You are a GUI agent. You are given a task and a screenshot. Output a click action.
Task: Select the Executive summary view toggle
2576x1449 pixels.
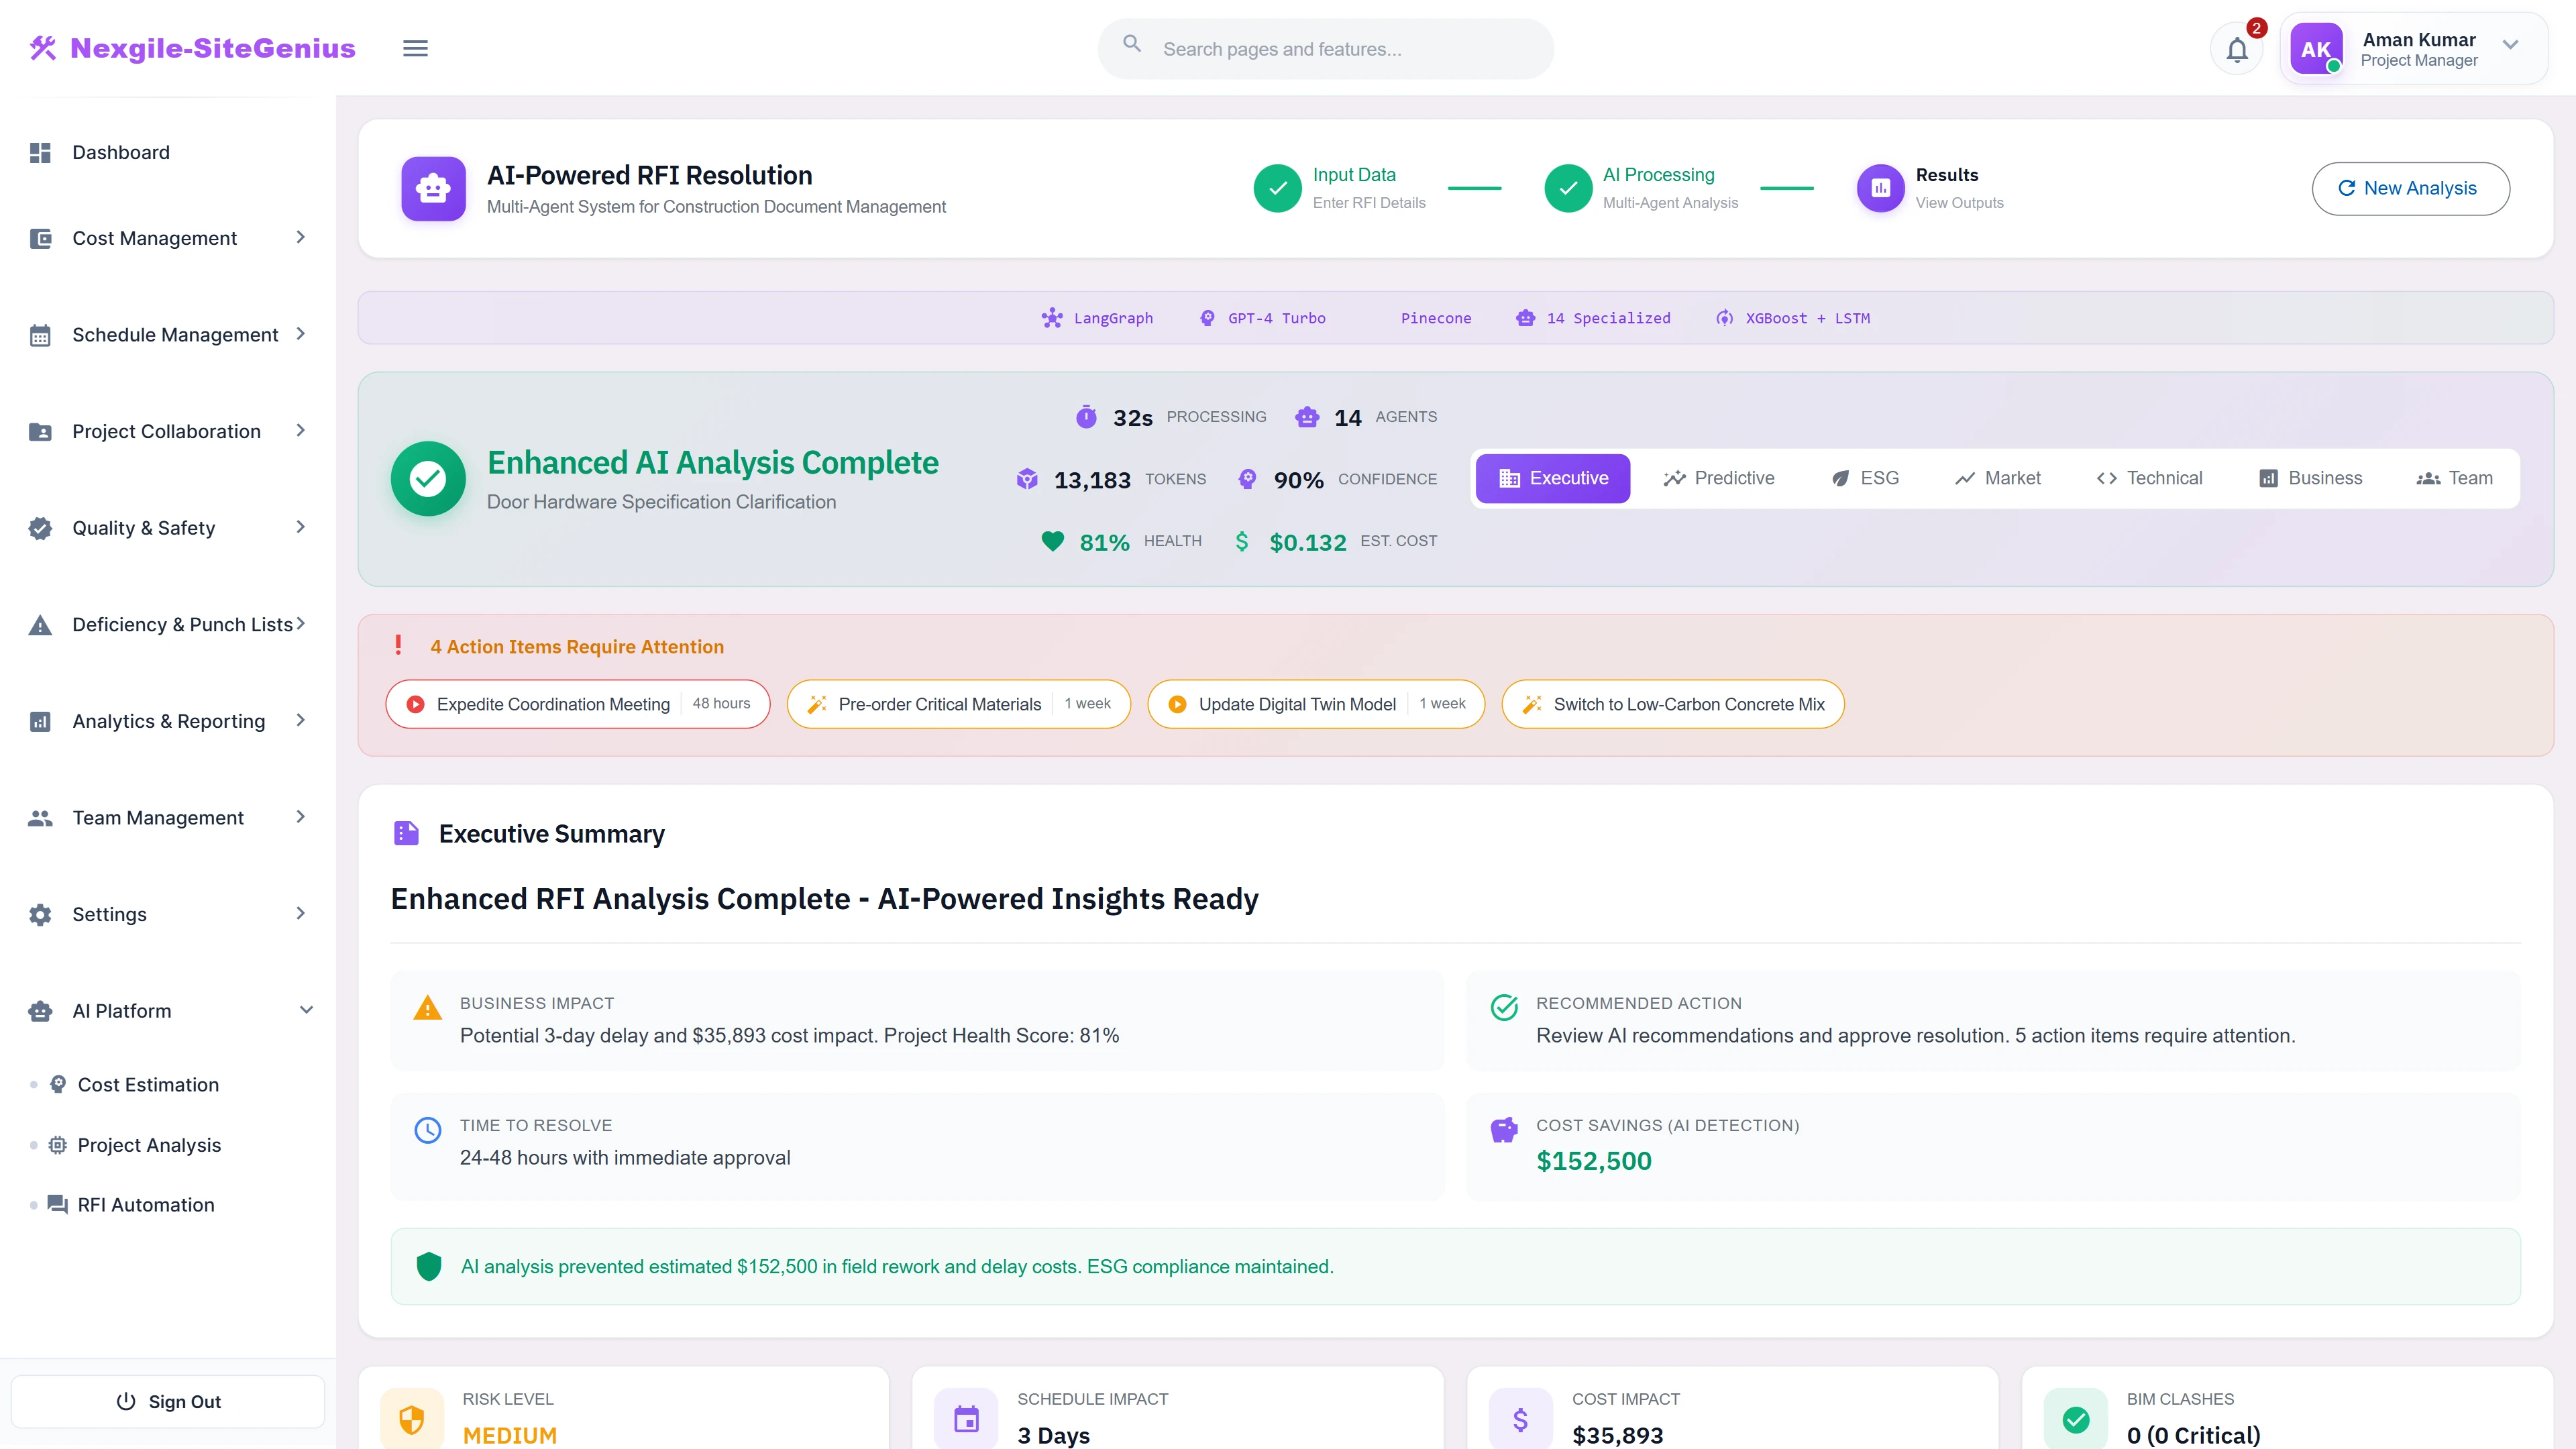tap(1552, 478)
